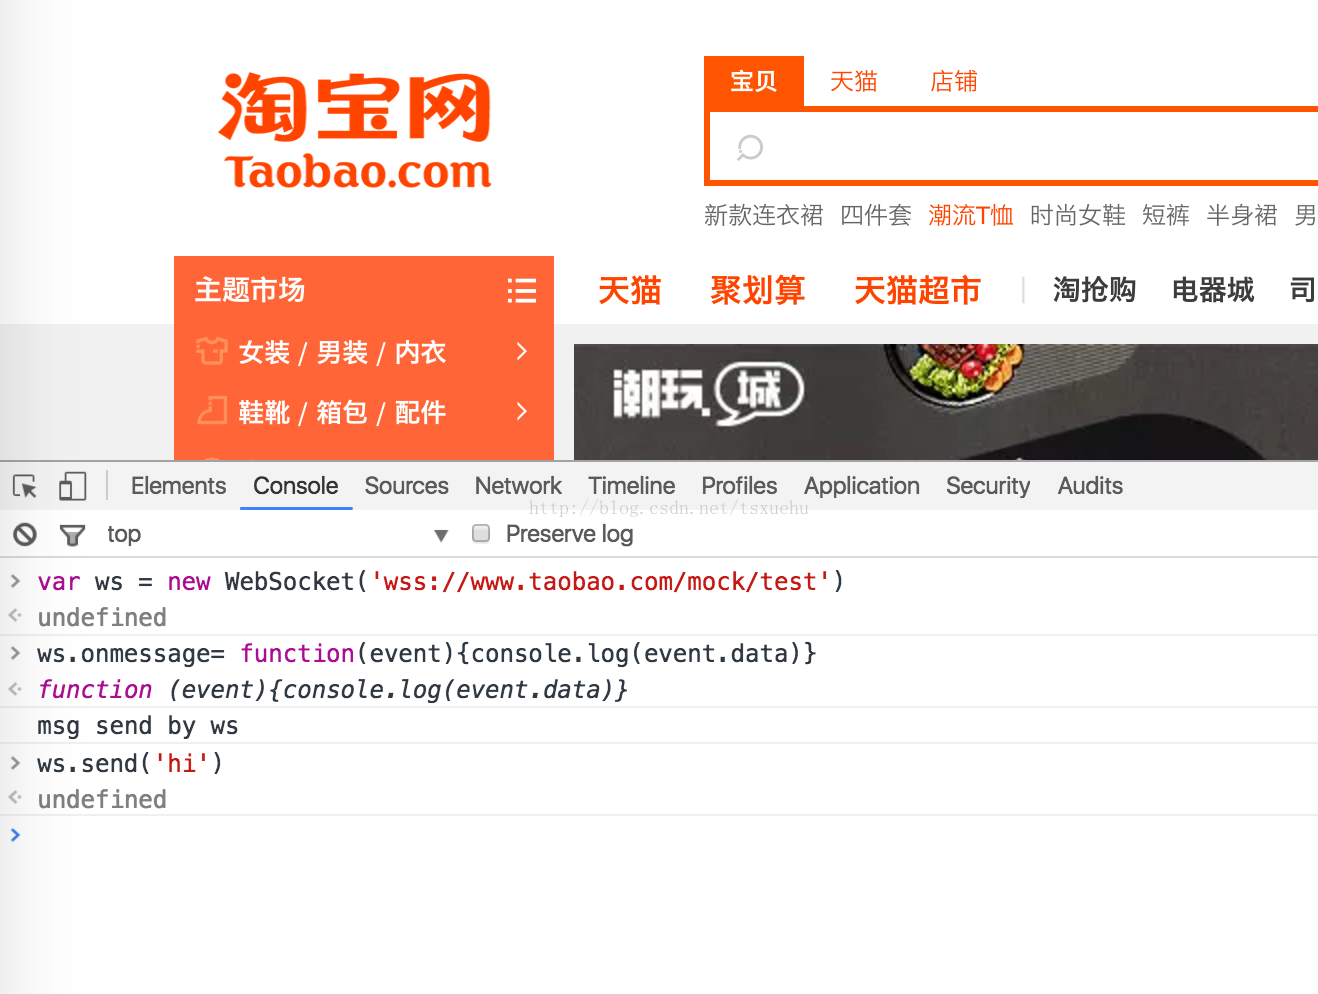Click the 'msg send by ws' log line

138,726
